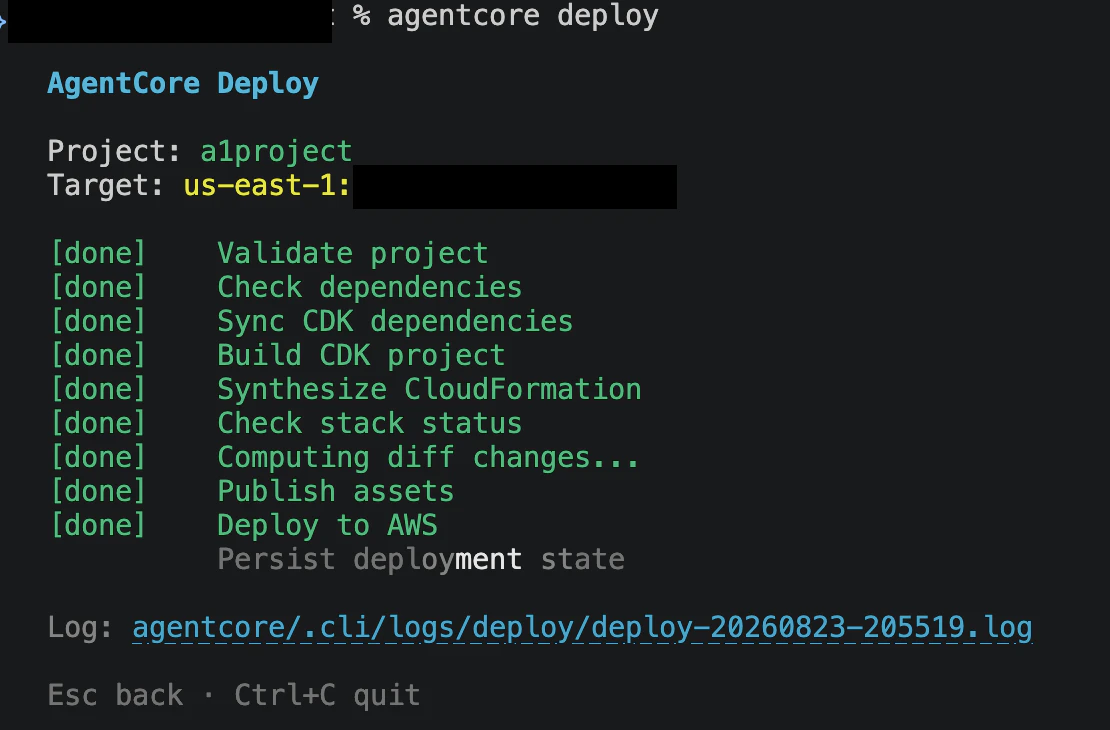
Task: Click the a1project project name
Action: click(276, 152)
